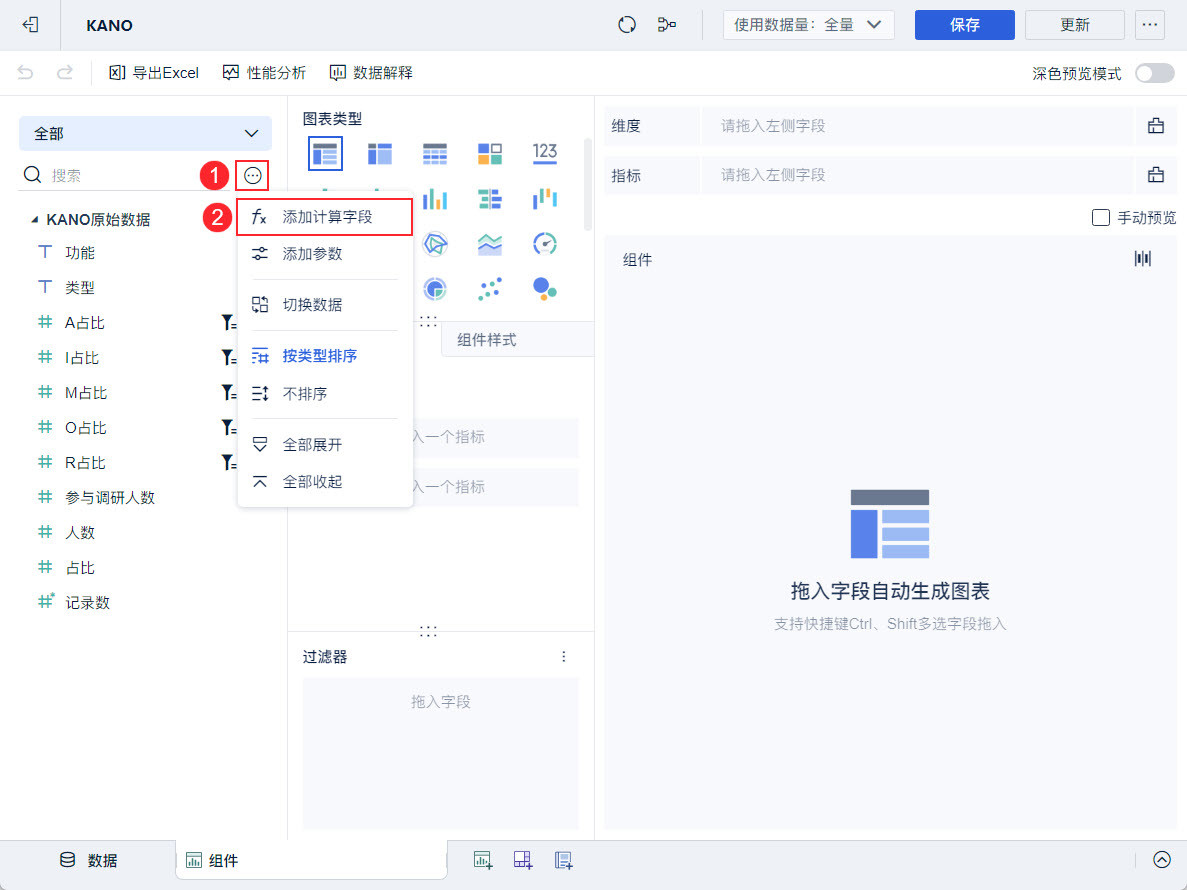The width and height of the screenshot is (1187, 890).
Task: Collapse the KANO原始数据 tree node
Action: point(34,219)
